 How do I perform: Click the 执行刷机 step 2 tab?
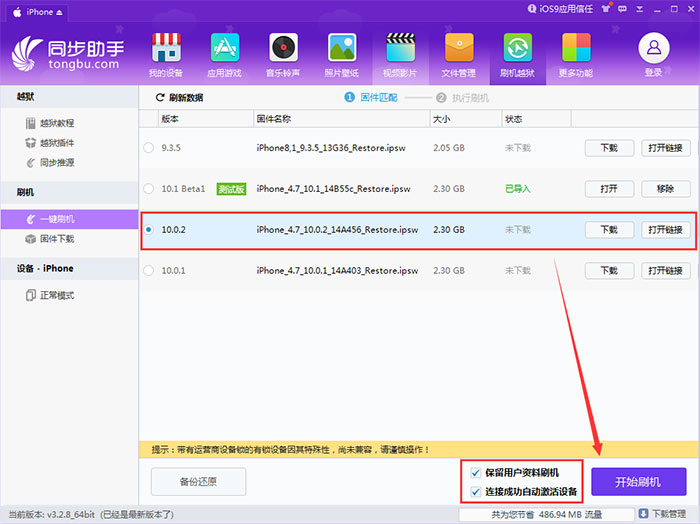[x=462, y=98]
